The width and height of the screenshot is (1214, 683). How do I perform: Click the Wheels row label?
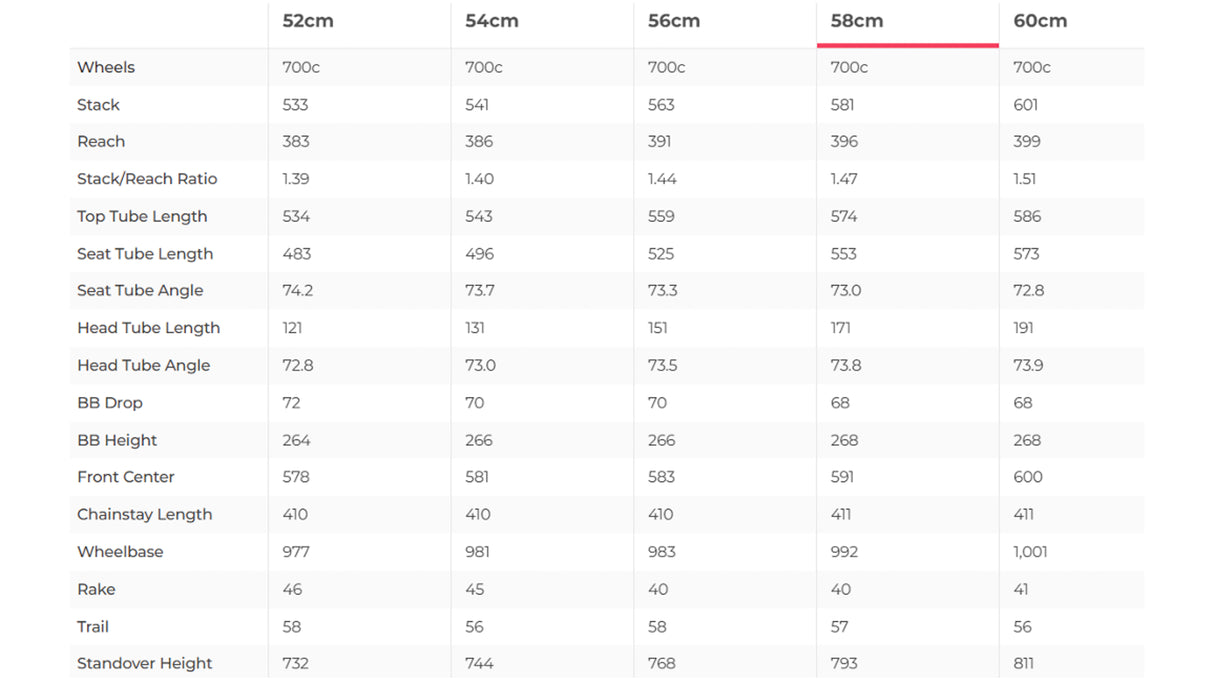coord(106,67)
